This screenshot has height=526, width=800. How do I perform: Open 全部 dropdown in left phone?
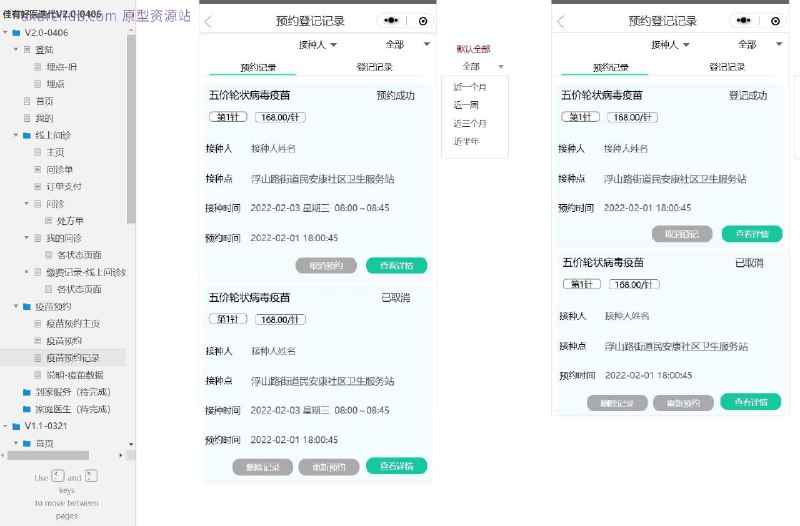[x=407, y=44]
